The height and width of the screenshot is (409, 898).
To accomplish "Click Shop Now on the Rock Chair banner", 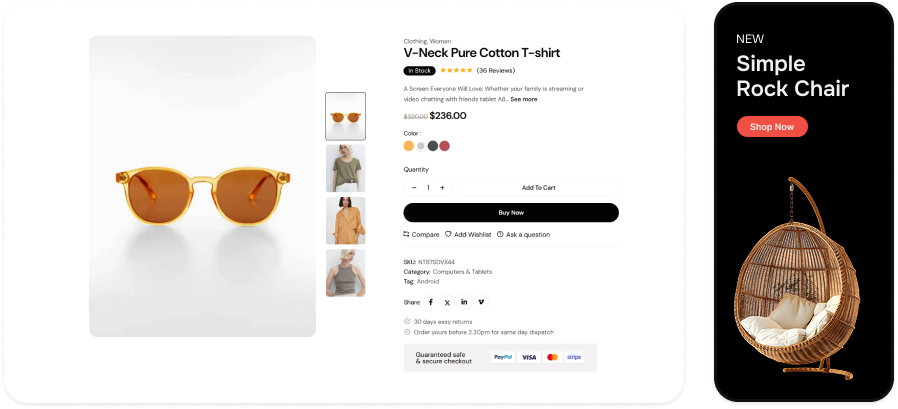I will (772, 127).
